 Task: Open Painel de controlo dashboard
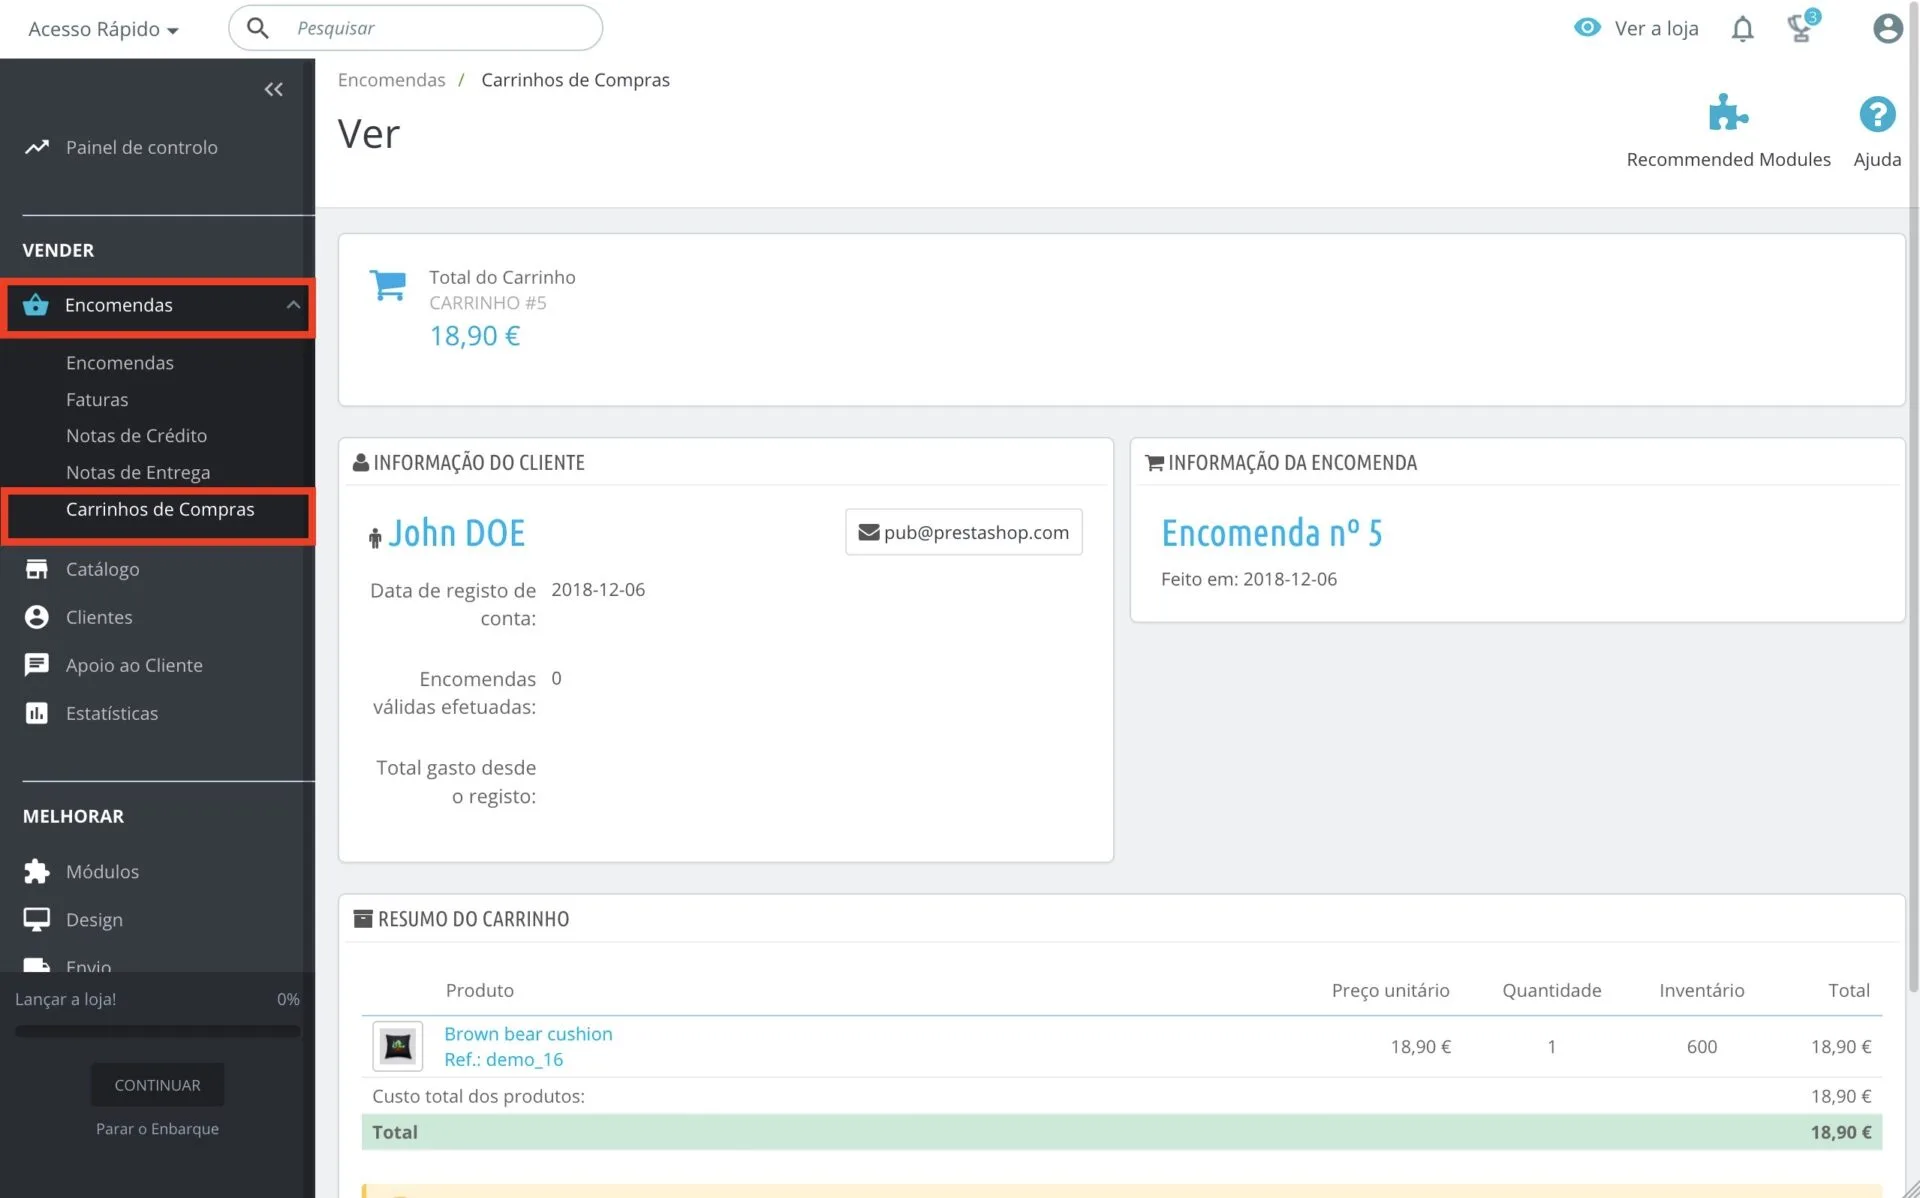[x=141, y=147]
